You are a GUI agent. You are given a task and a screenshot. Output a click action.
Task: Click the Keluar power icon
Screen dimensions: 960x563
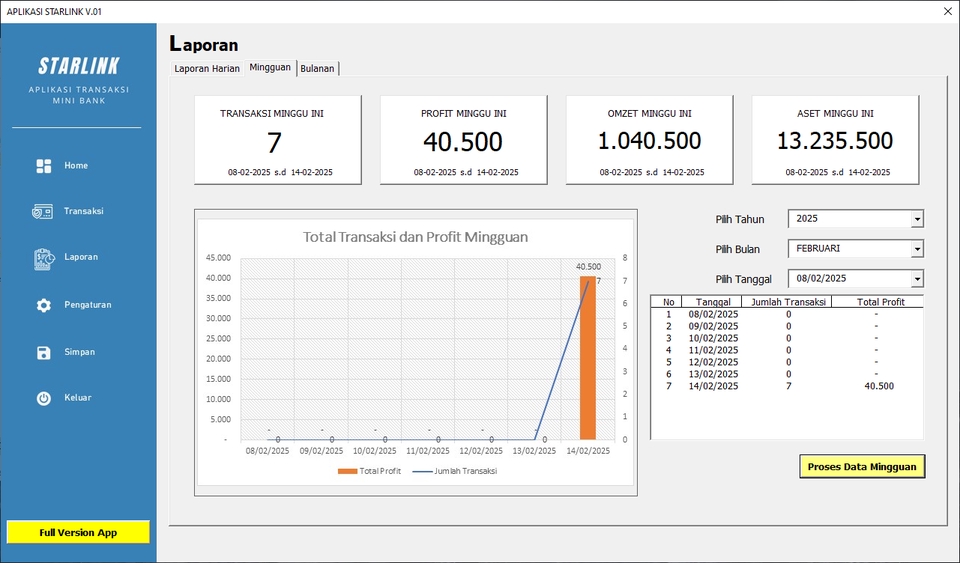pos(43,398)
